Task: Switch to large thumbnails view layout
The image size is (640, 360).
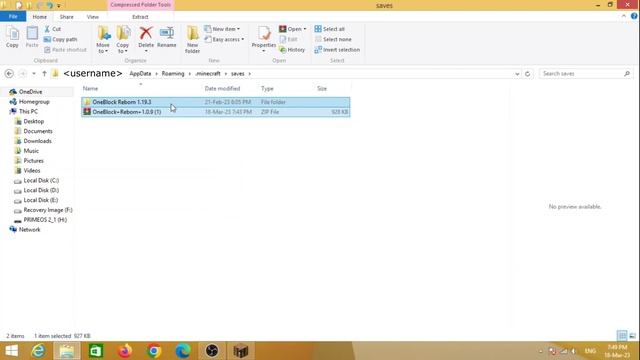Action: pyautogui.click(x=632, y=336)
